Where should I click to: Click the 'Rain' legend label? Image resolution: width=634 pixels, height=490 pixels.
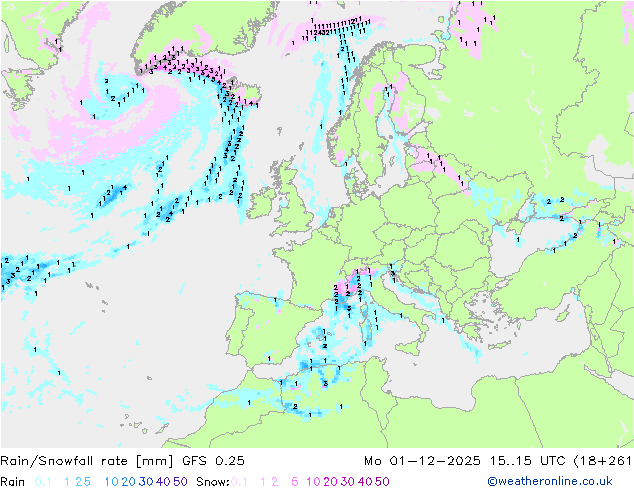pos(13,482)
